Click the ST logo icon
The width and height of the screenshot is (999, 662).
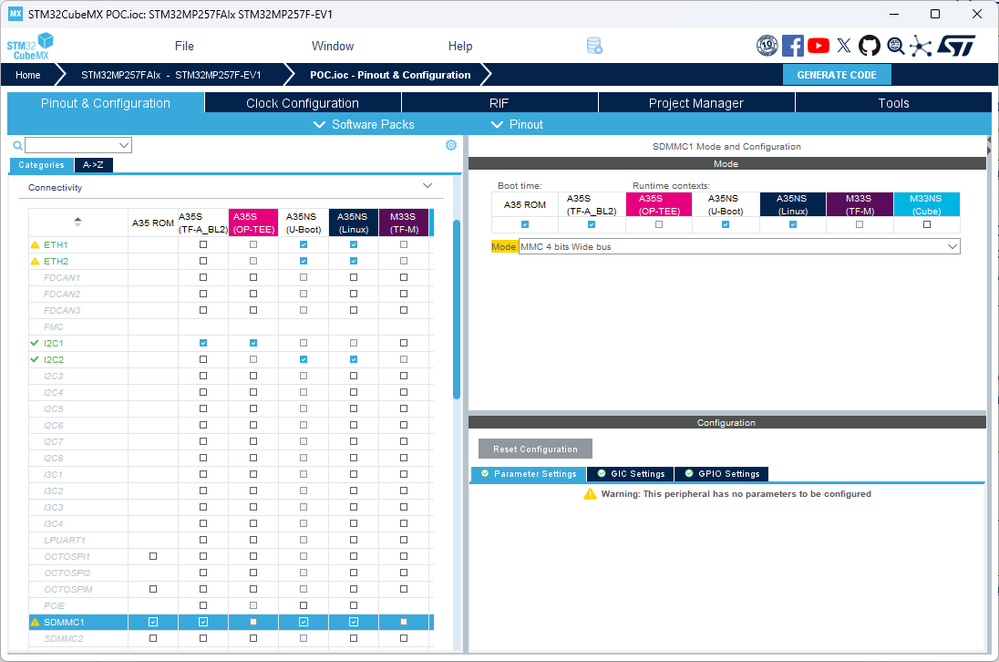(956, 46)
